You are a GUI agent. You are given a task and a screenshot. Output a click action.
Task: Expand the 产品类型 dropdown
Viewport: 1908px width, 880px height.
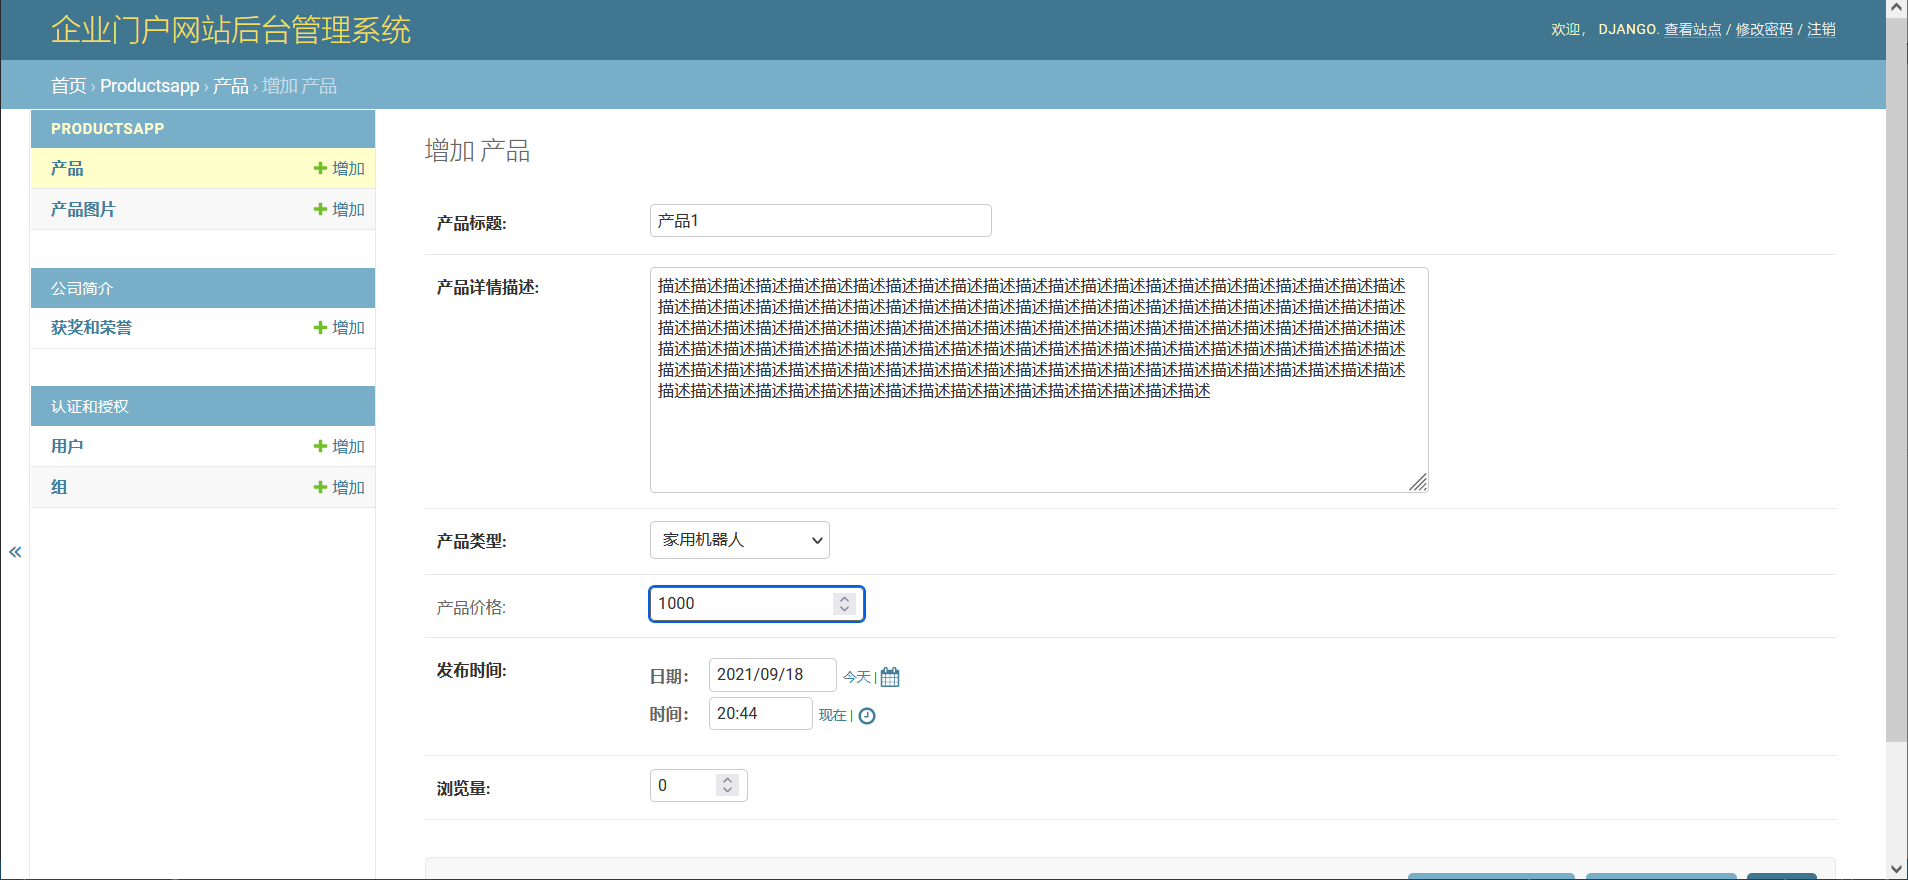(740, 540)
